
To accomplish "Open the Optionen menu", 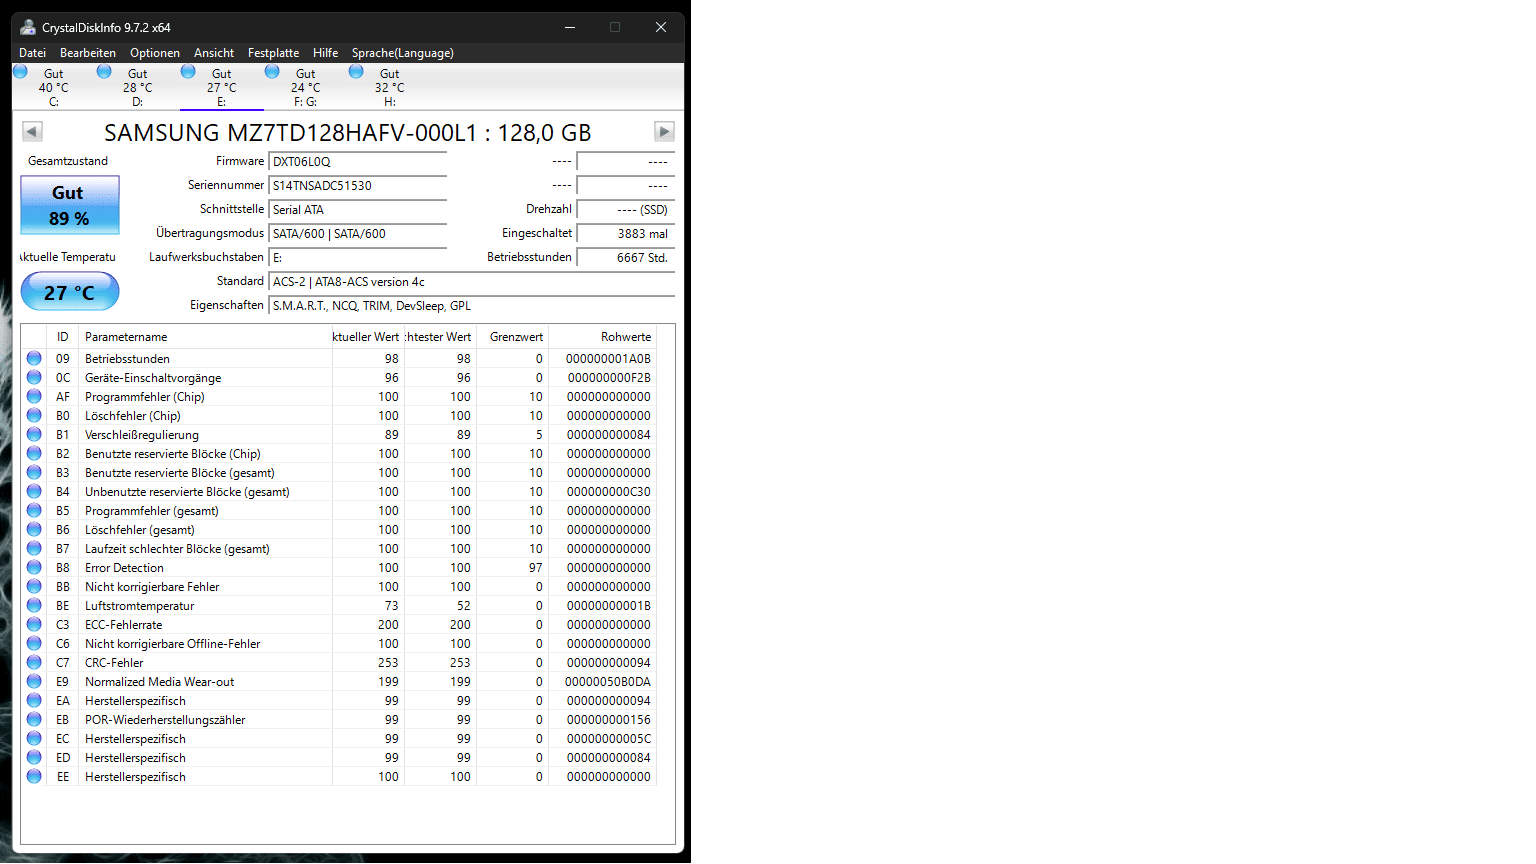I will point(155,53).
